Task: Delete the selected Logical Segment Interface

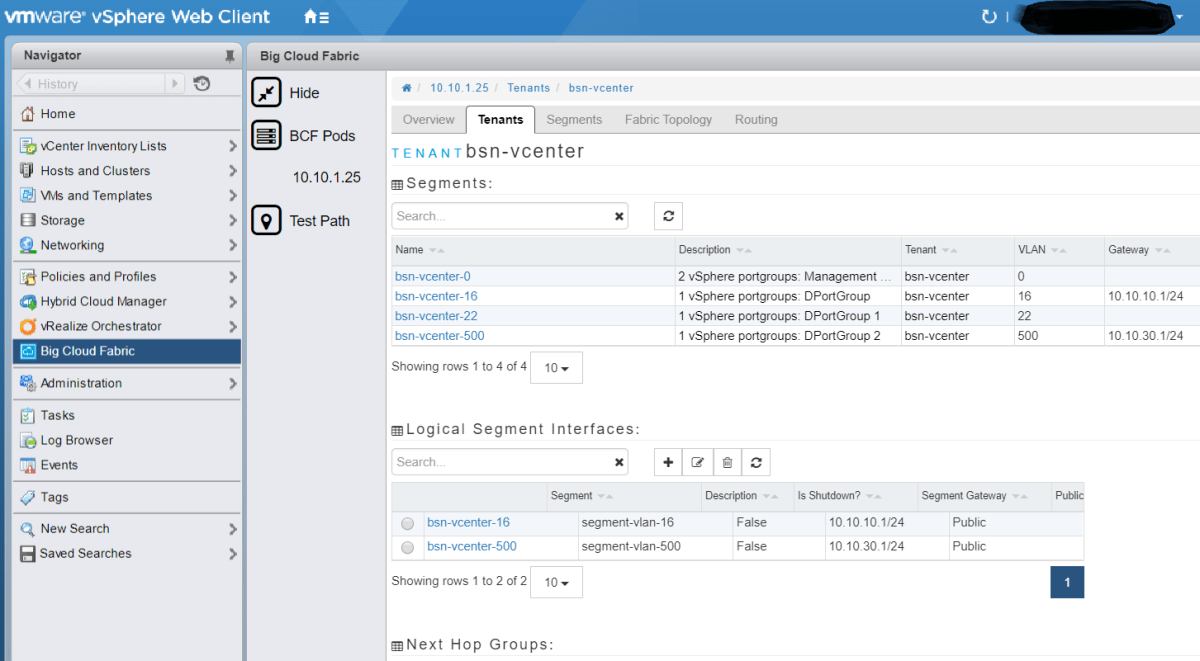Action: click(x=727, y=462)
